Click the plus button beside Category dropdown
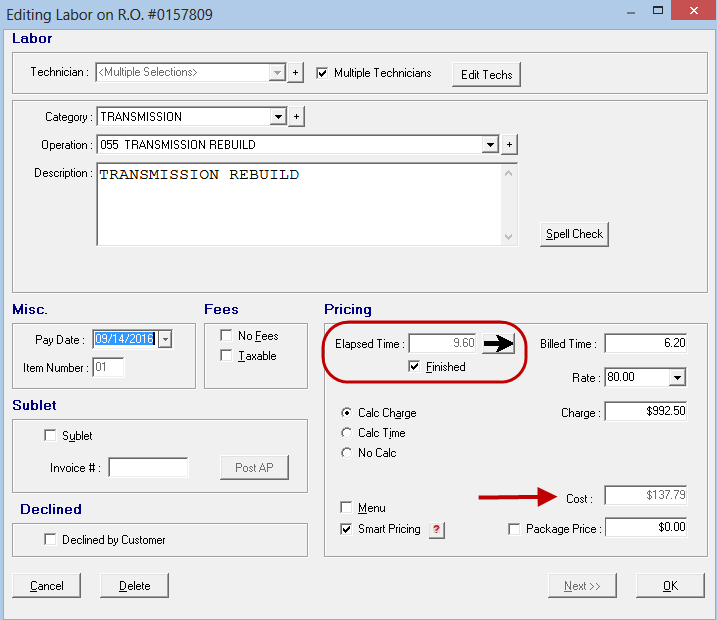This screenshot has height=620, width=717. point(296,117)
